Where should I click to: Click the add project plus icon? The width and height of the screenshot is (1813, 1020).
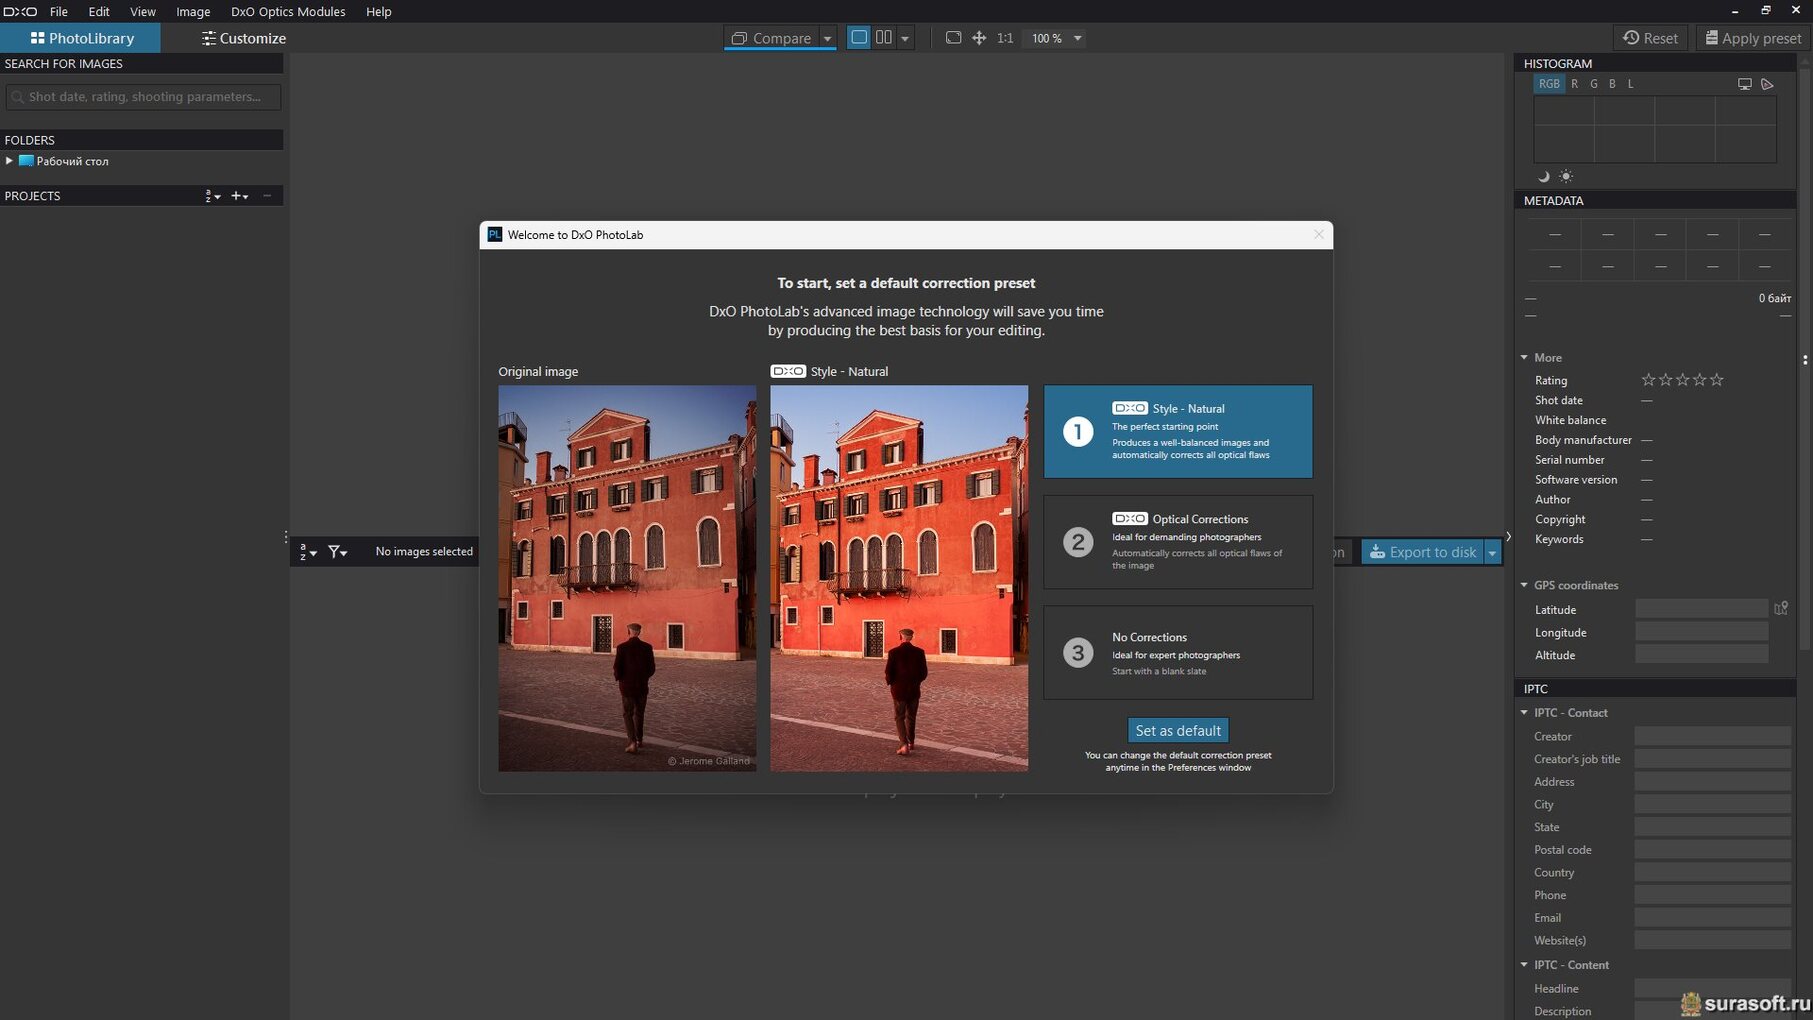239,196
